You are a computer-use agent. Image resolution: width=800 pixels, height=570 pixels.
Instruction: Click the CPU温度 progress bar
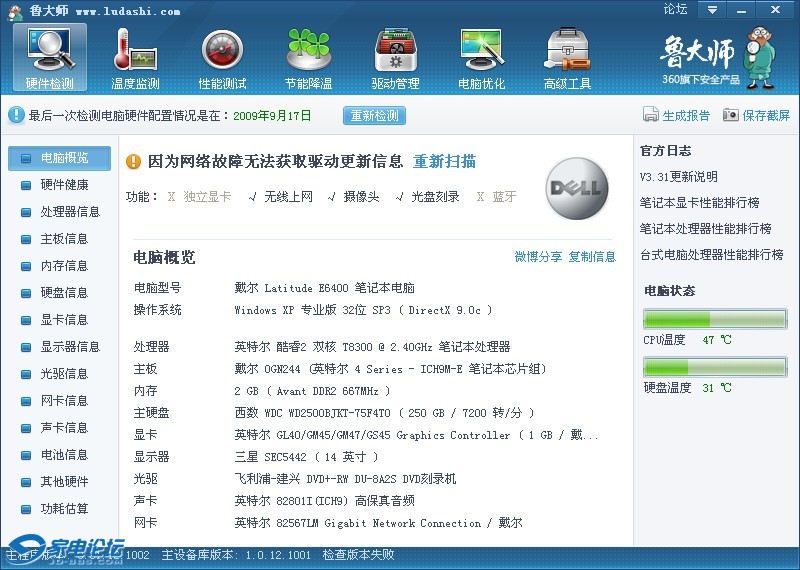coord(715,319)
